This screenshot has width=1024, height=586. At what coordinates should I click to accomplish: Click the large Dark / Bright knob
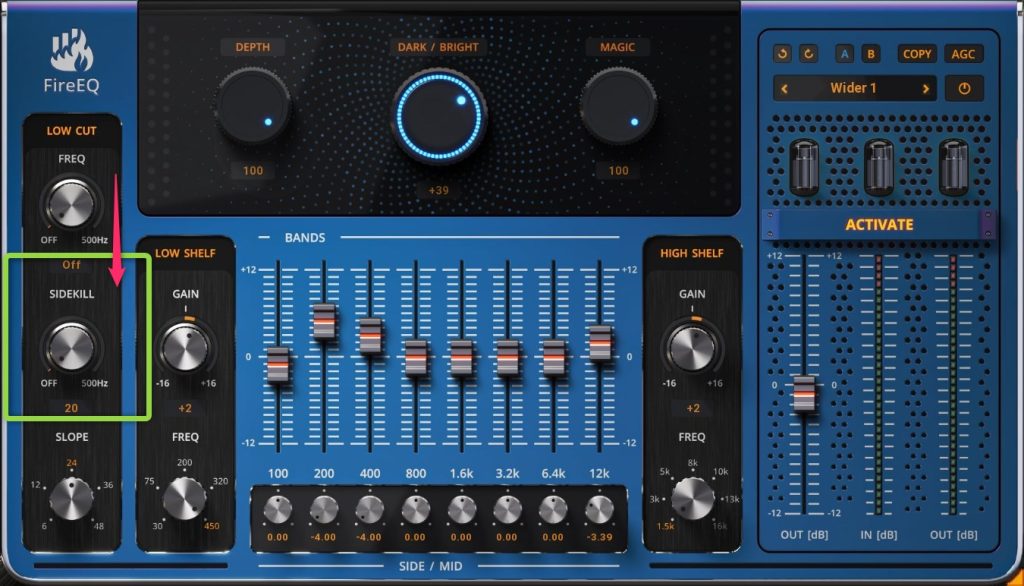[439, 116]
